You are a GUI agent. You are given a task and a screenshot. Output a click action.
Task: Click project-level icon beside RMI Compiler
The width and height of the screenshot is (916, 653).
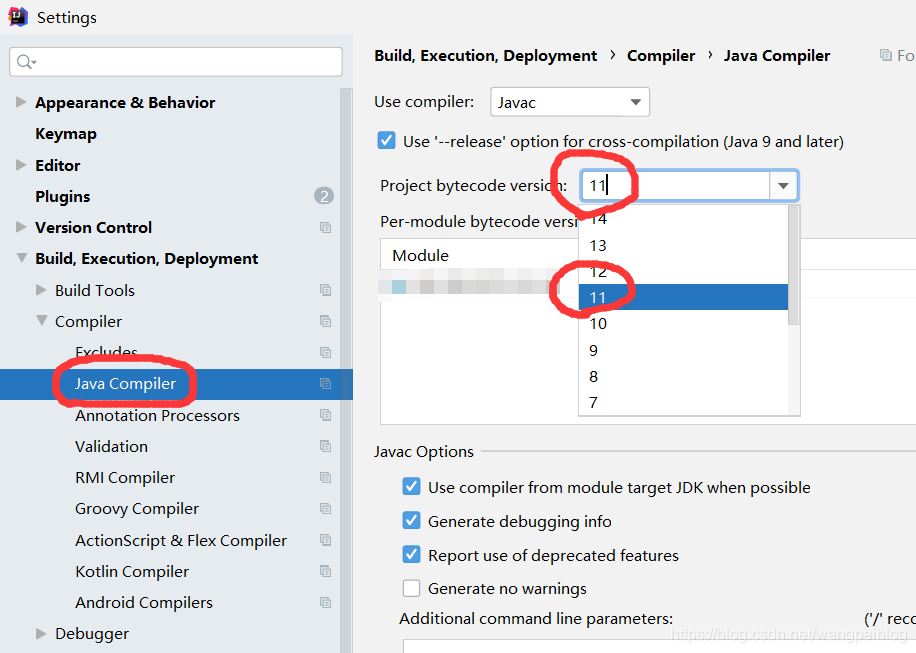click(325, 478)
